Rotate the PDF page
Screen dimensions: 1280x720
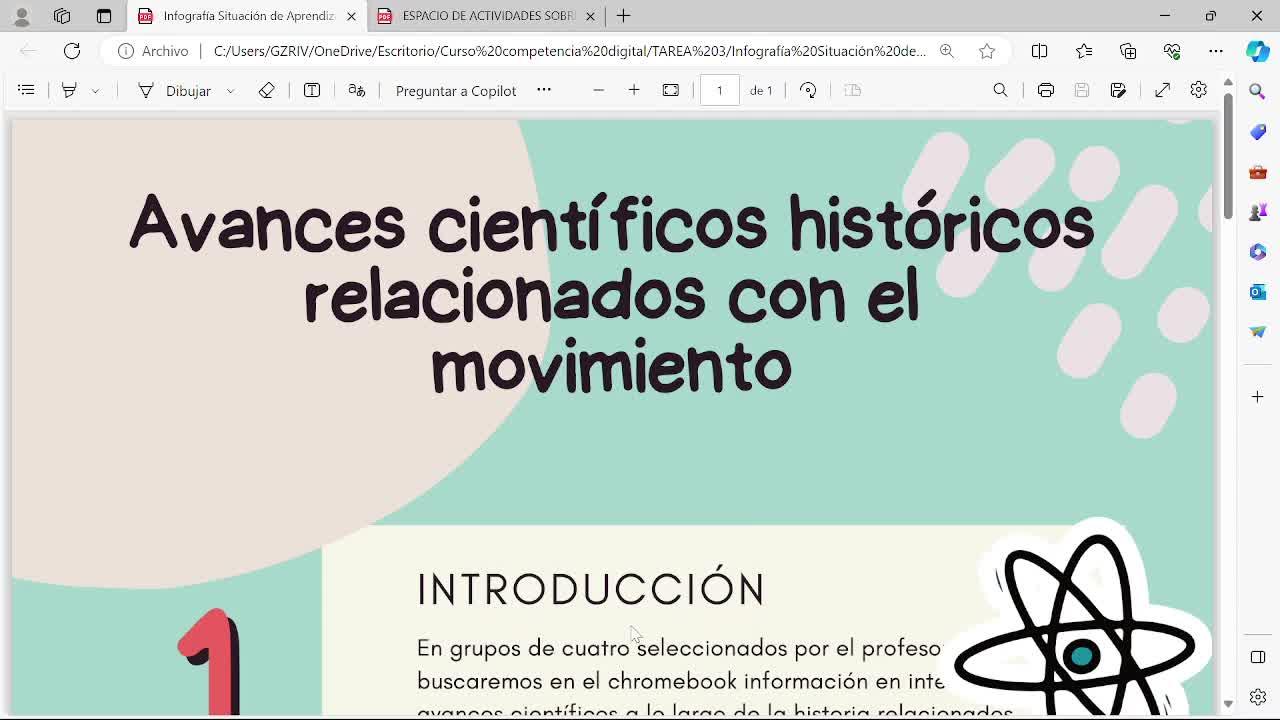tap(808, 90)
